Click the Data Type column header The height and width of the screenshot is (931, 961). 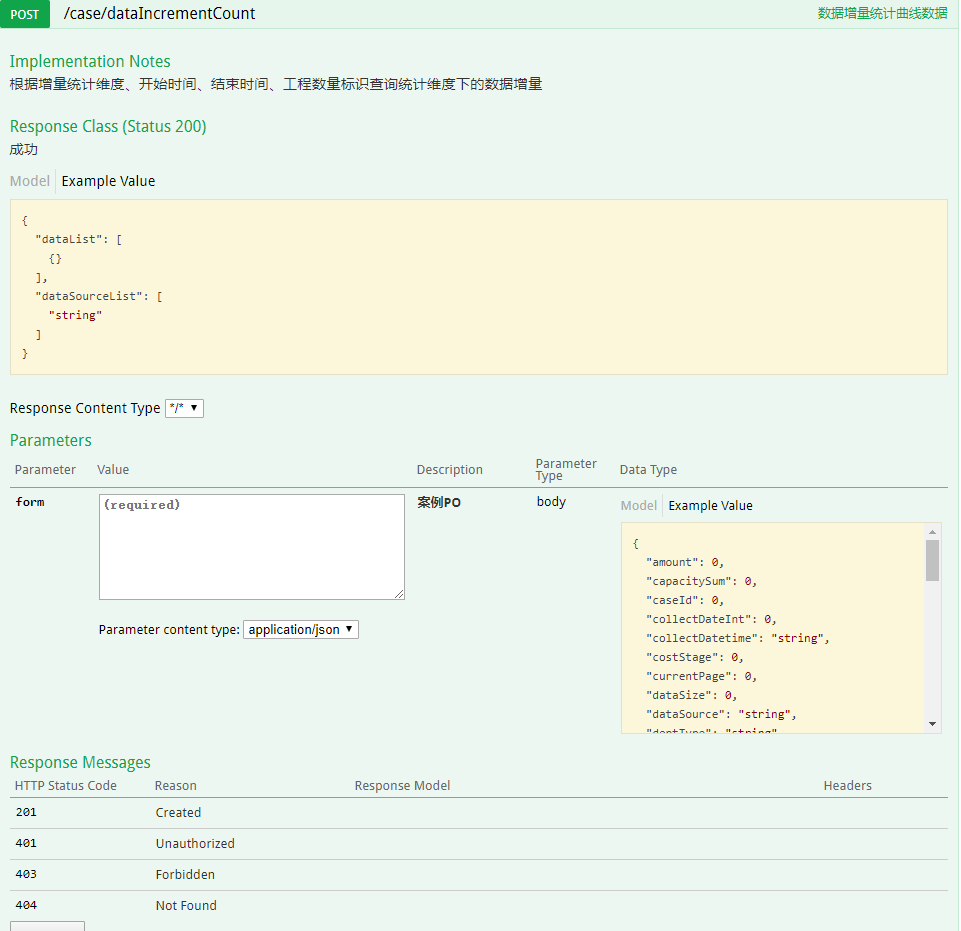(x=648, y=469)
